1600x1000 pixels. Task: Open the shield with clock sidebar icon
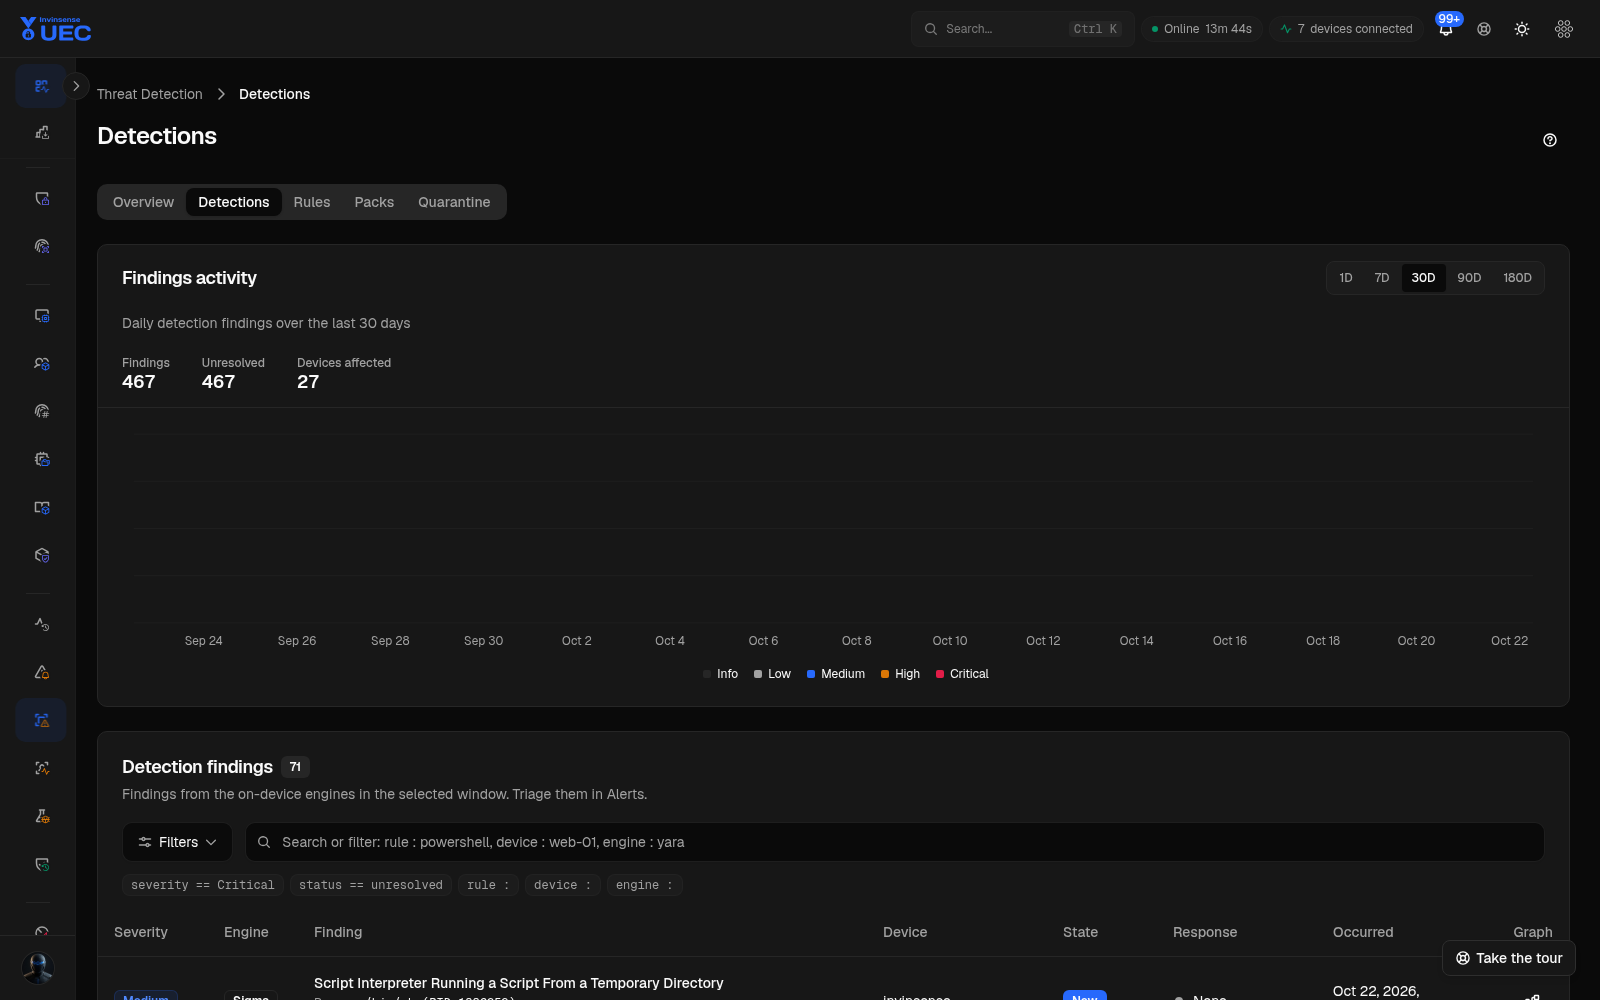tap(41, 864)
